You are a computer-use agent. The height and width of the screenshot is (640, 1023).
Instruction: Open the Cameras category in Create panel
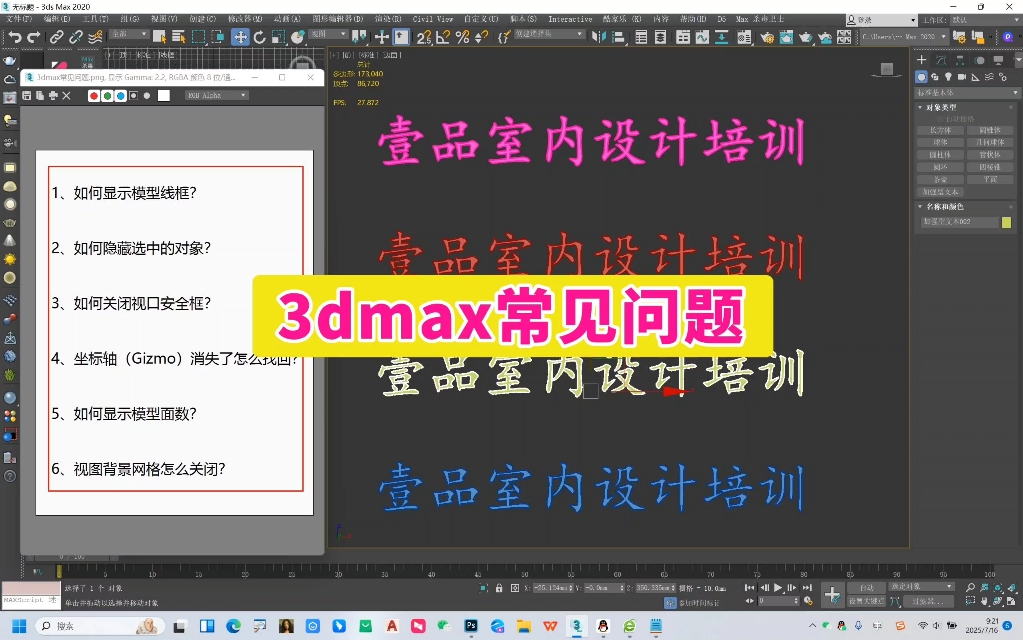[x=962, y=76]
